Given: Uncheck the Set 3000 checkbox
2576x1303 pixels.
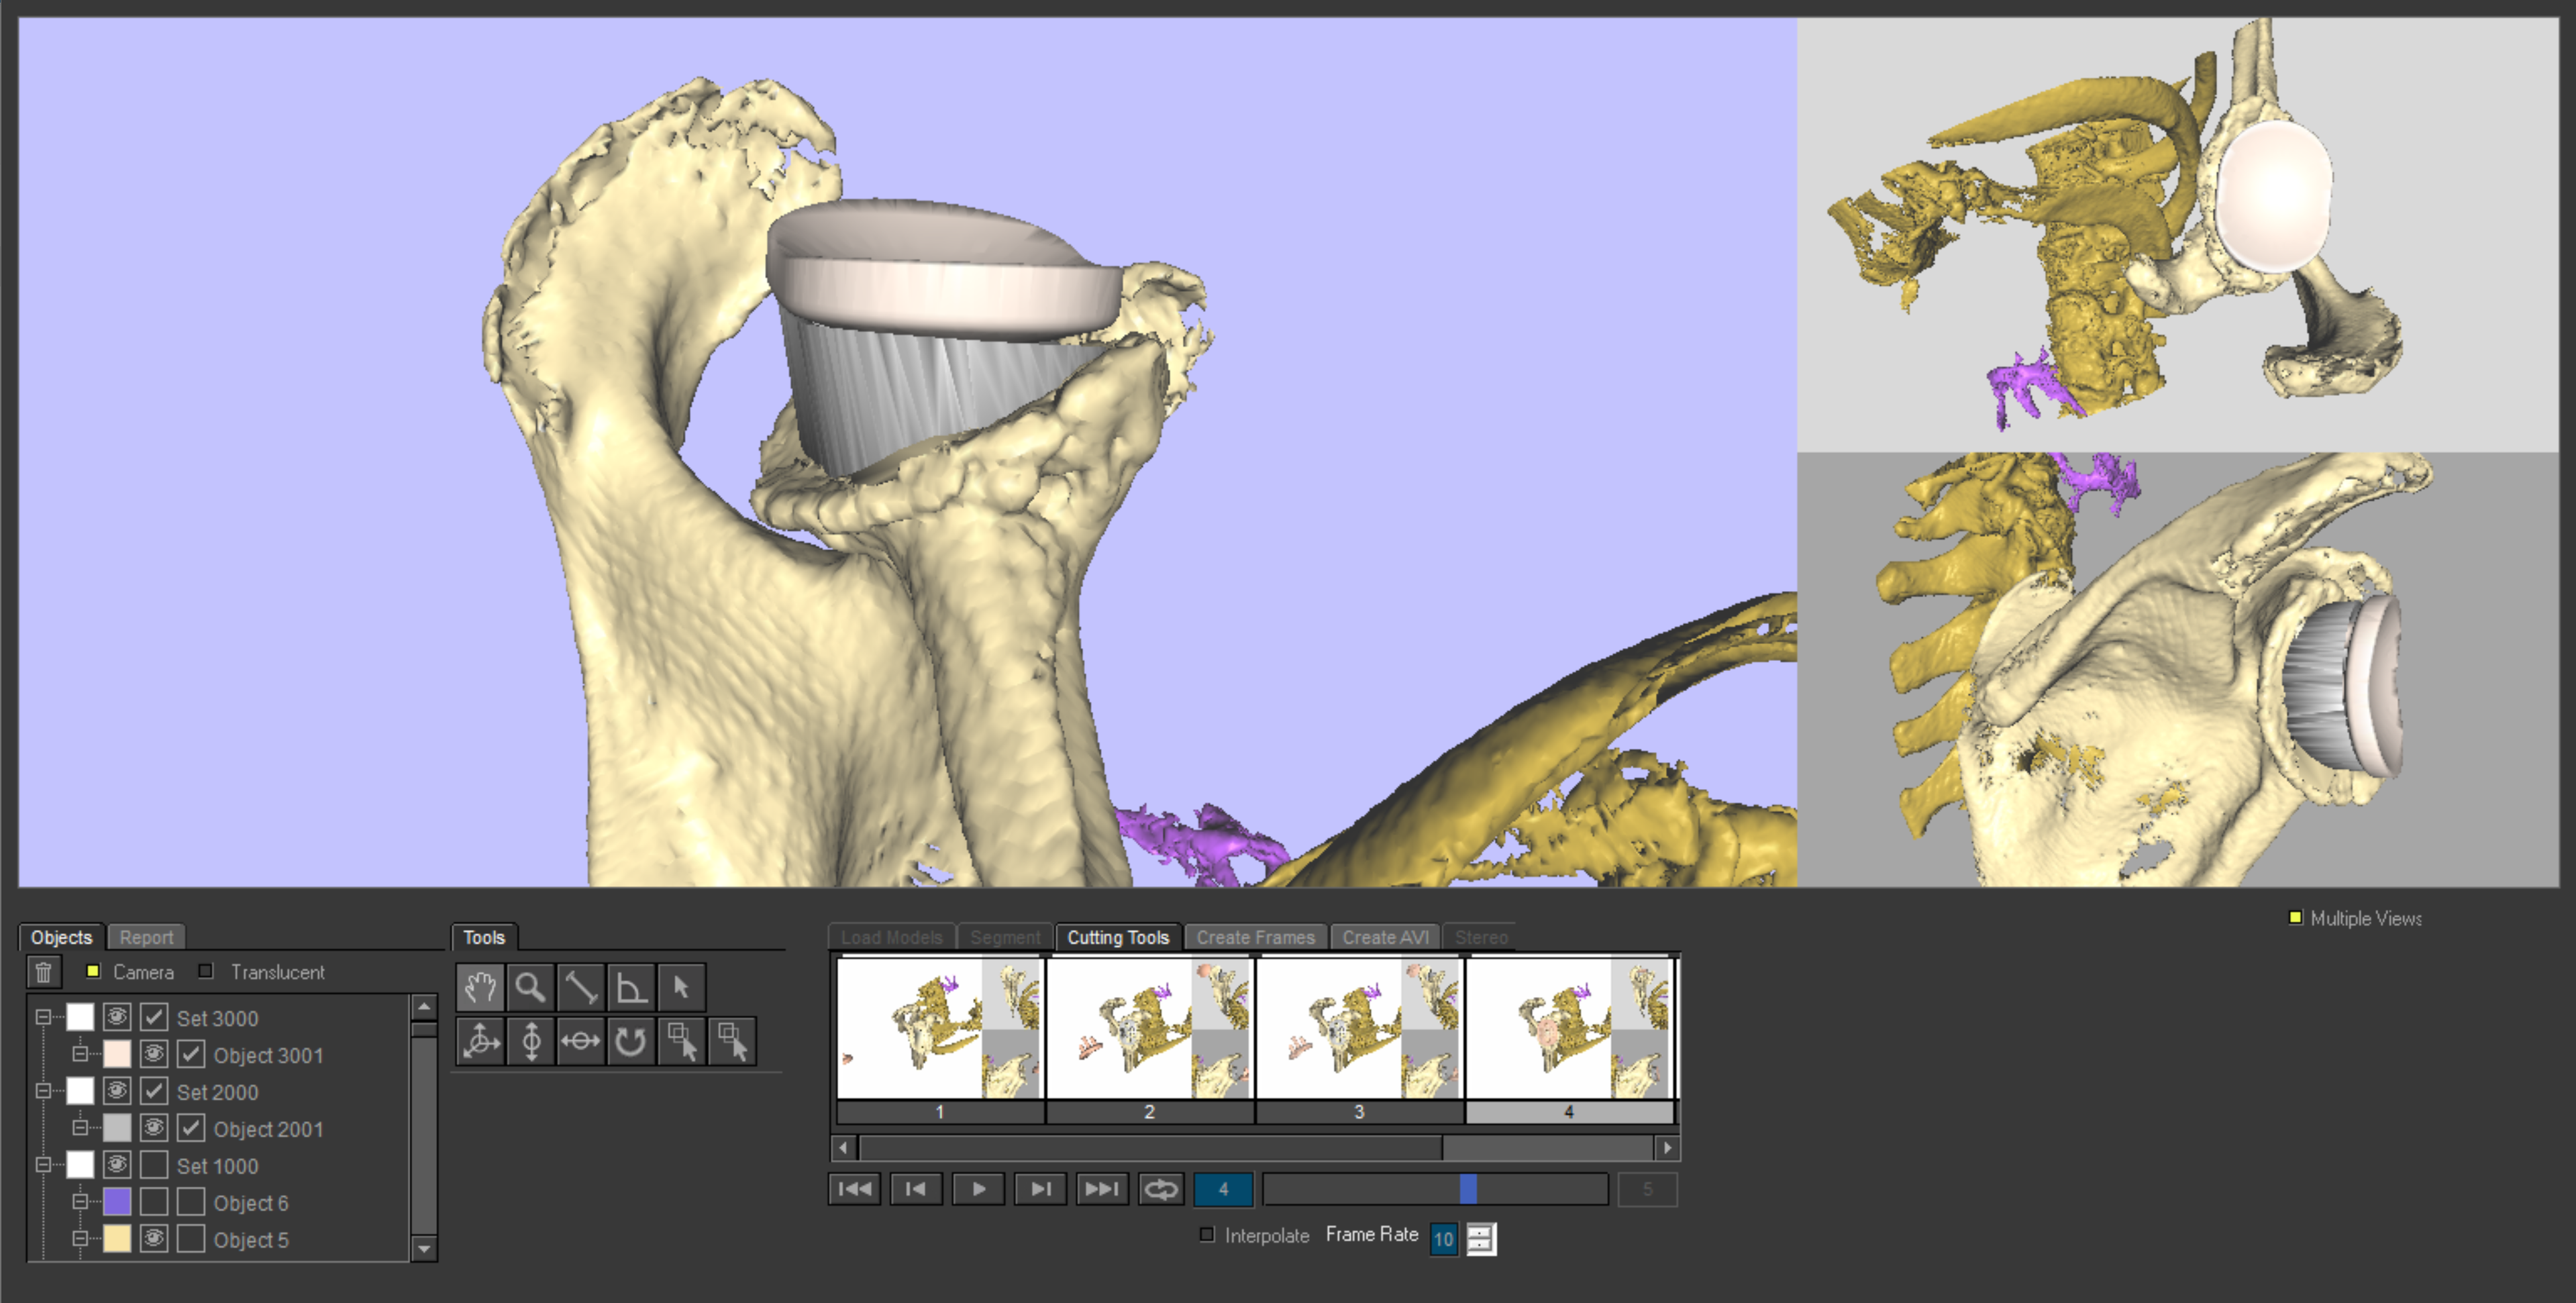Looking at the screenshot, I should 153,1017.
